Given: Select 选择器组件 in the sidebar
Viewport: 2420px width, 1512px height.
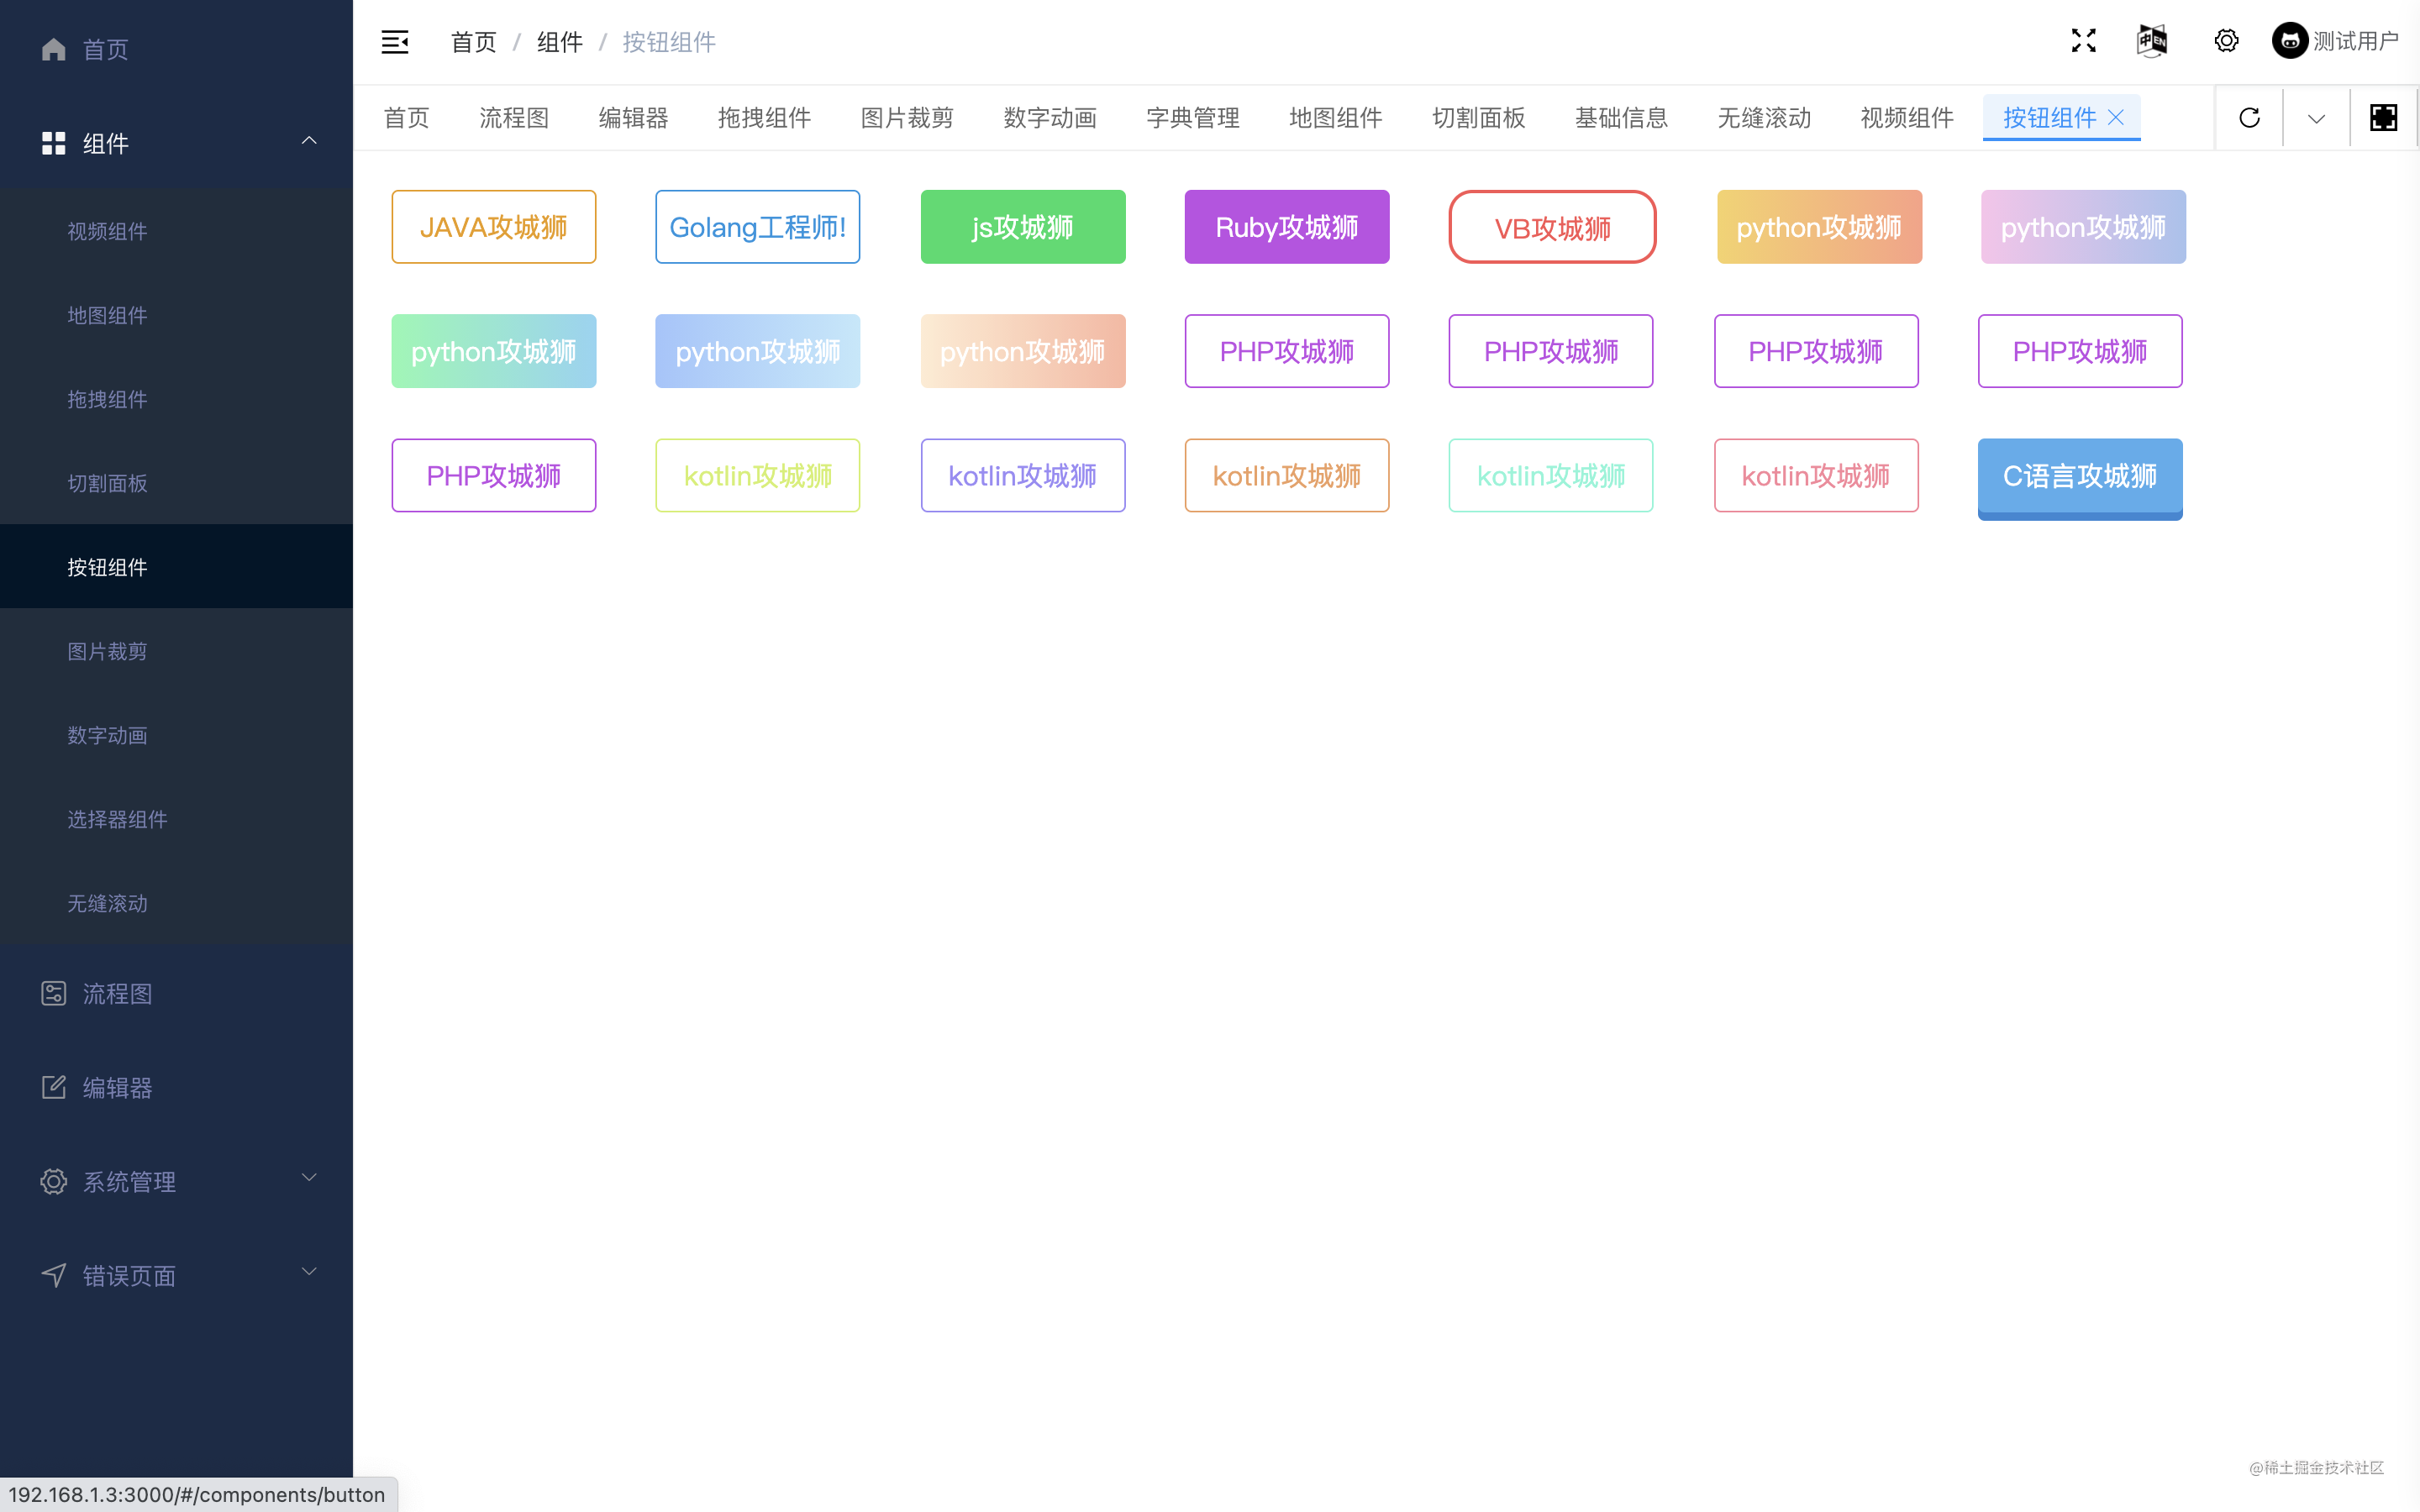Looking at the screenshot, I should tap(117, 819).
